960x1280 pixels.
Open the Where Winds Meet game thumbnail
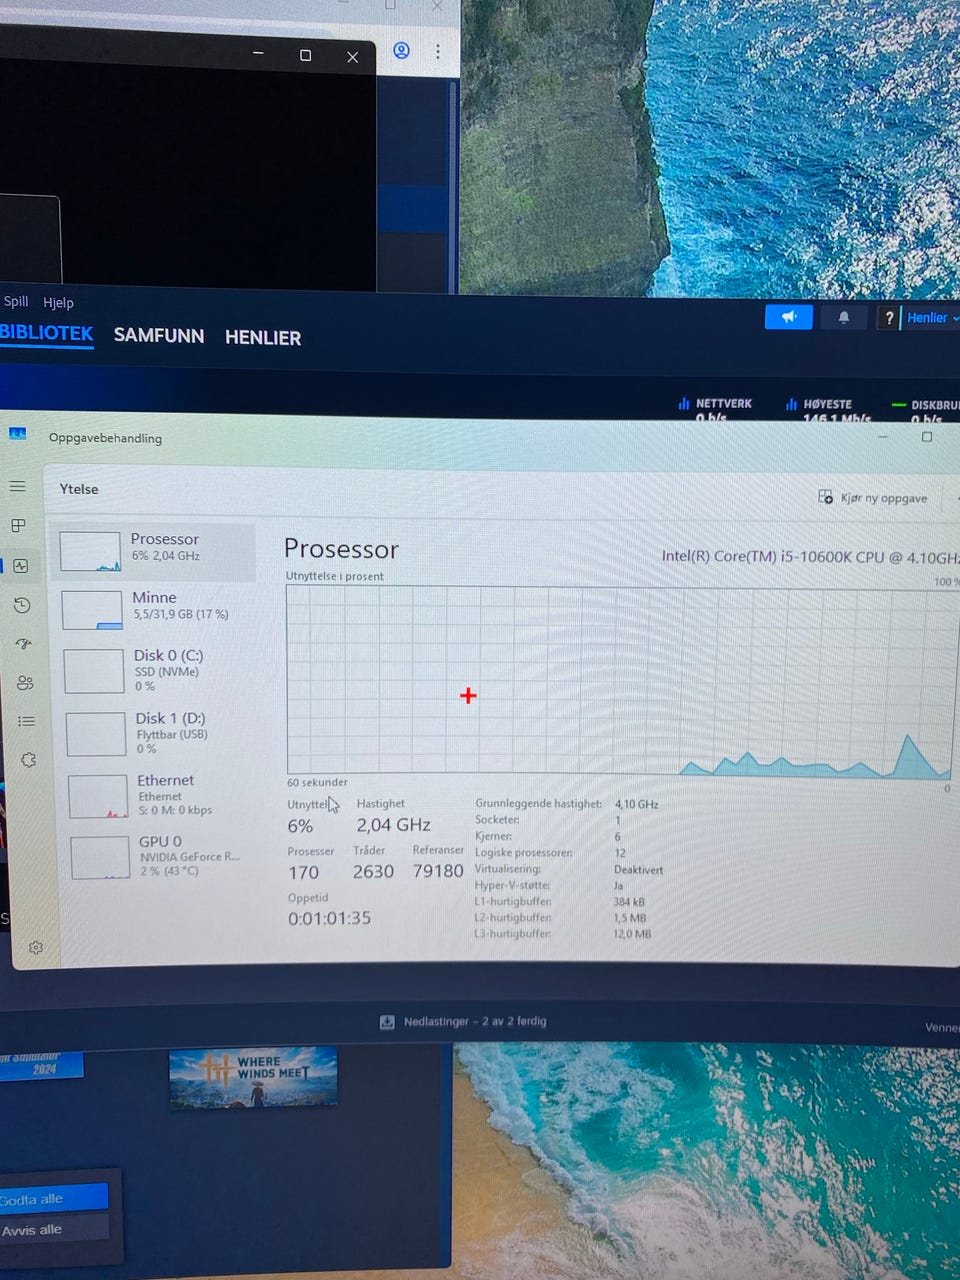pos(253,1076)
